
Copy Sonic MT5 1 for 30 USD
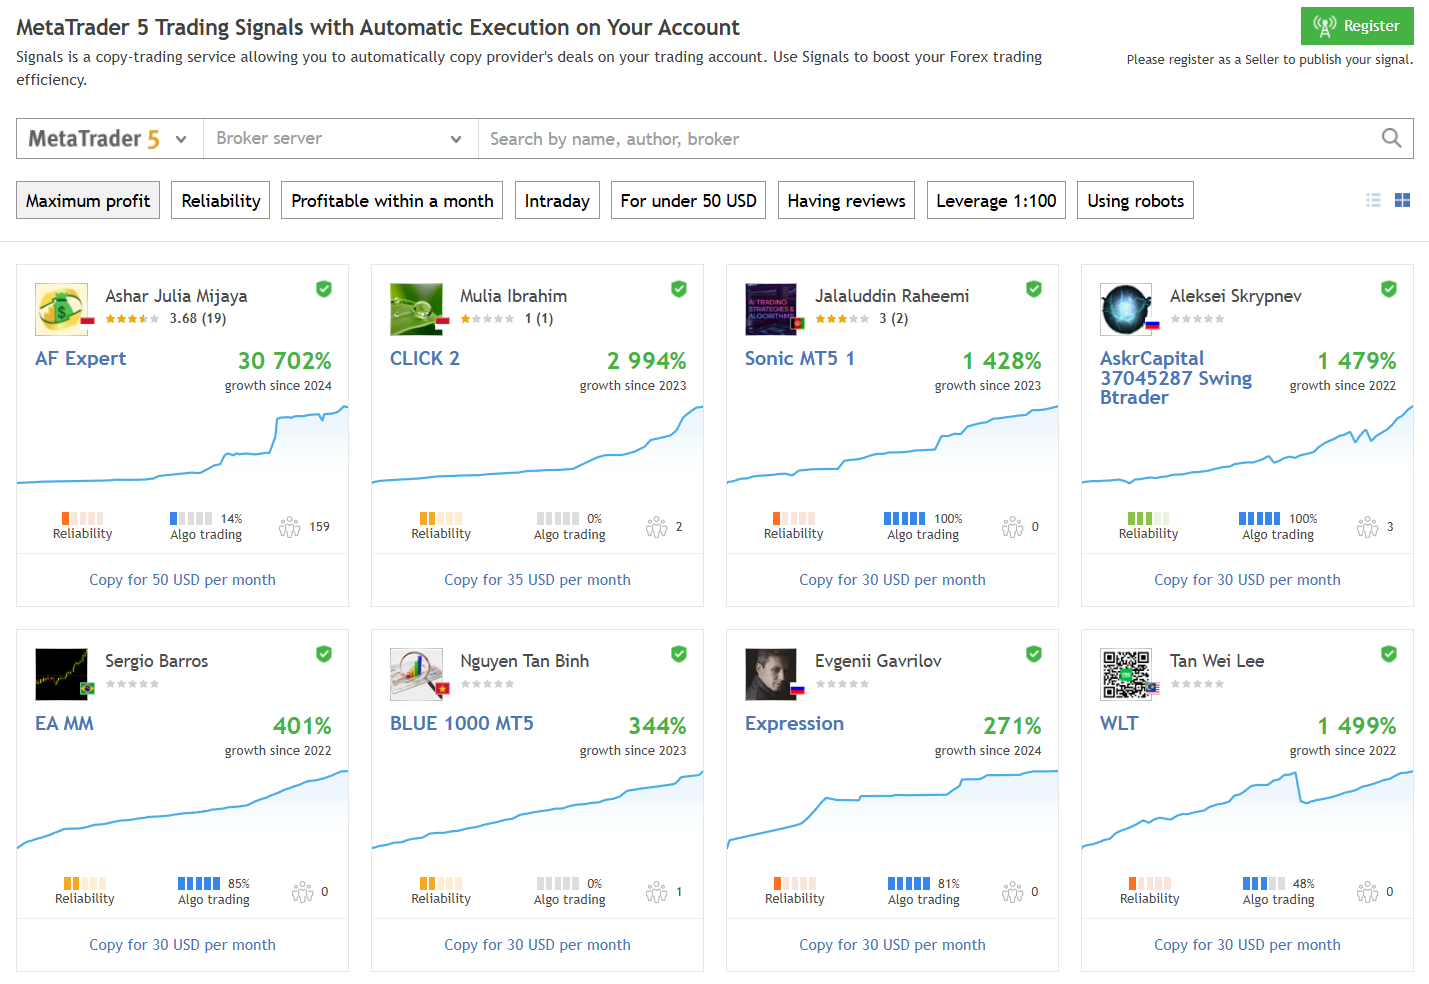[892, 580]
